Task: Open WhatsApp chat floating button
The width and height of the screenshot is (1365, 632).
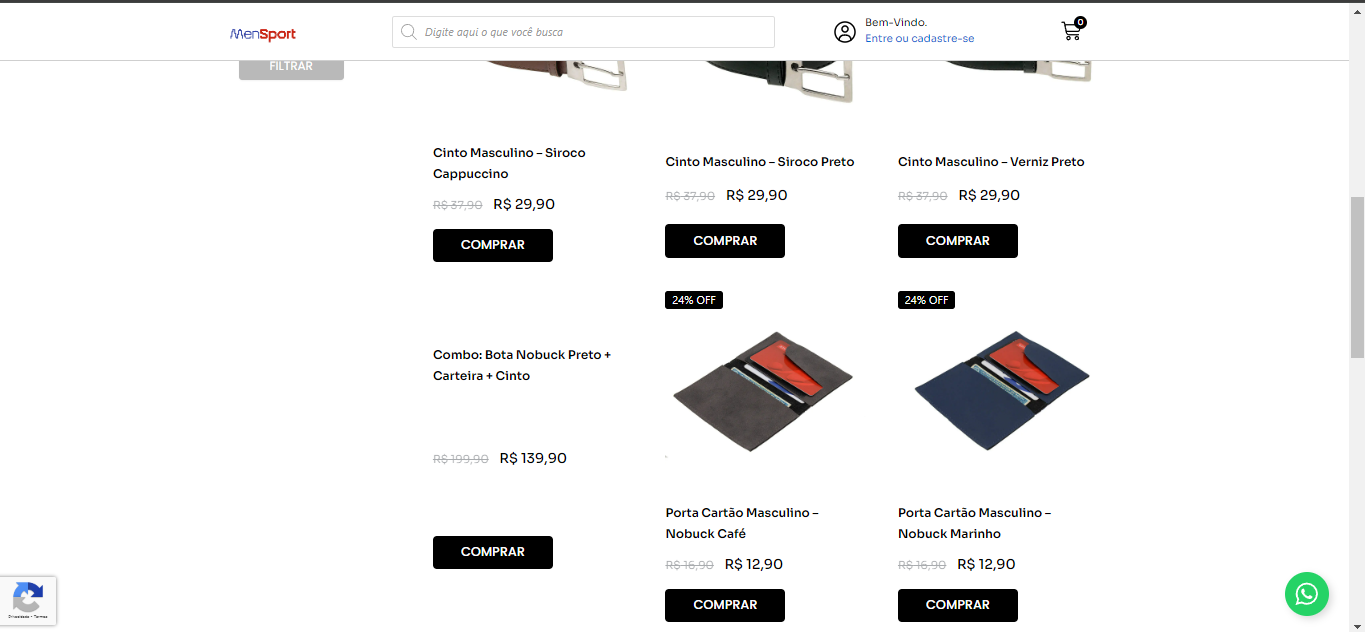Action: pos(1307,594)
